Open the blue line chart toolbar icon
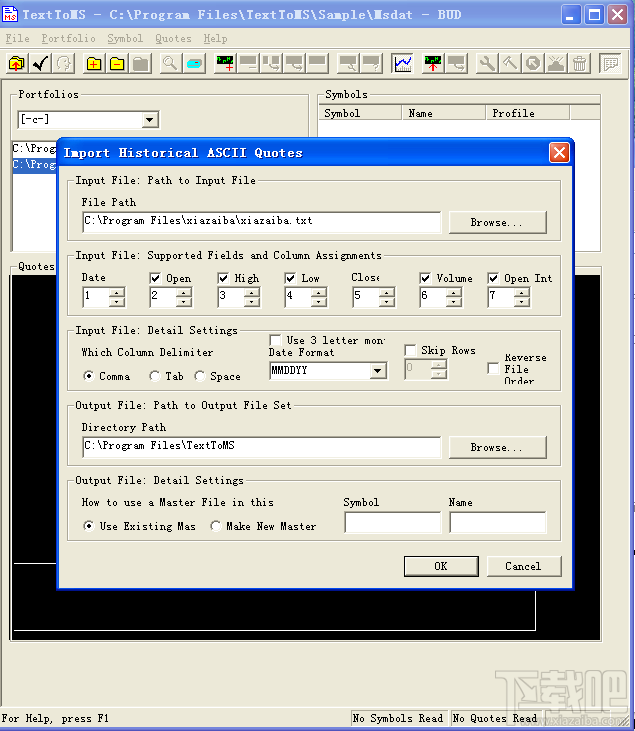The height and width of the screenshot is (731, 635). click(x=403, y=63)
